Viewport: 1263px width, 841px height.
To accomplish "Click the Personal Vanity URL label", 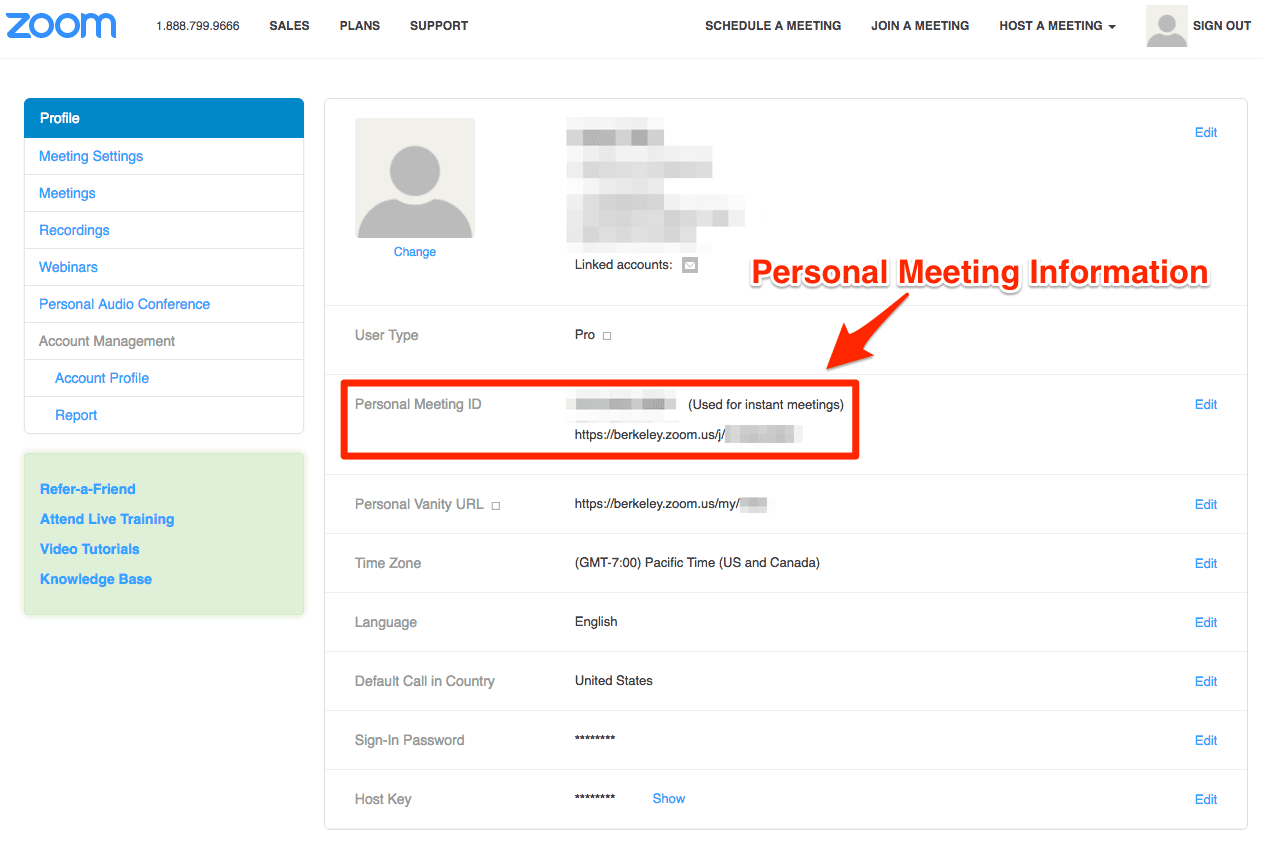I will tap(419, 504).
